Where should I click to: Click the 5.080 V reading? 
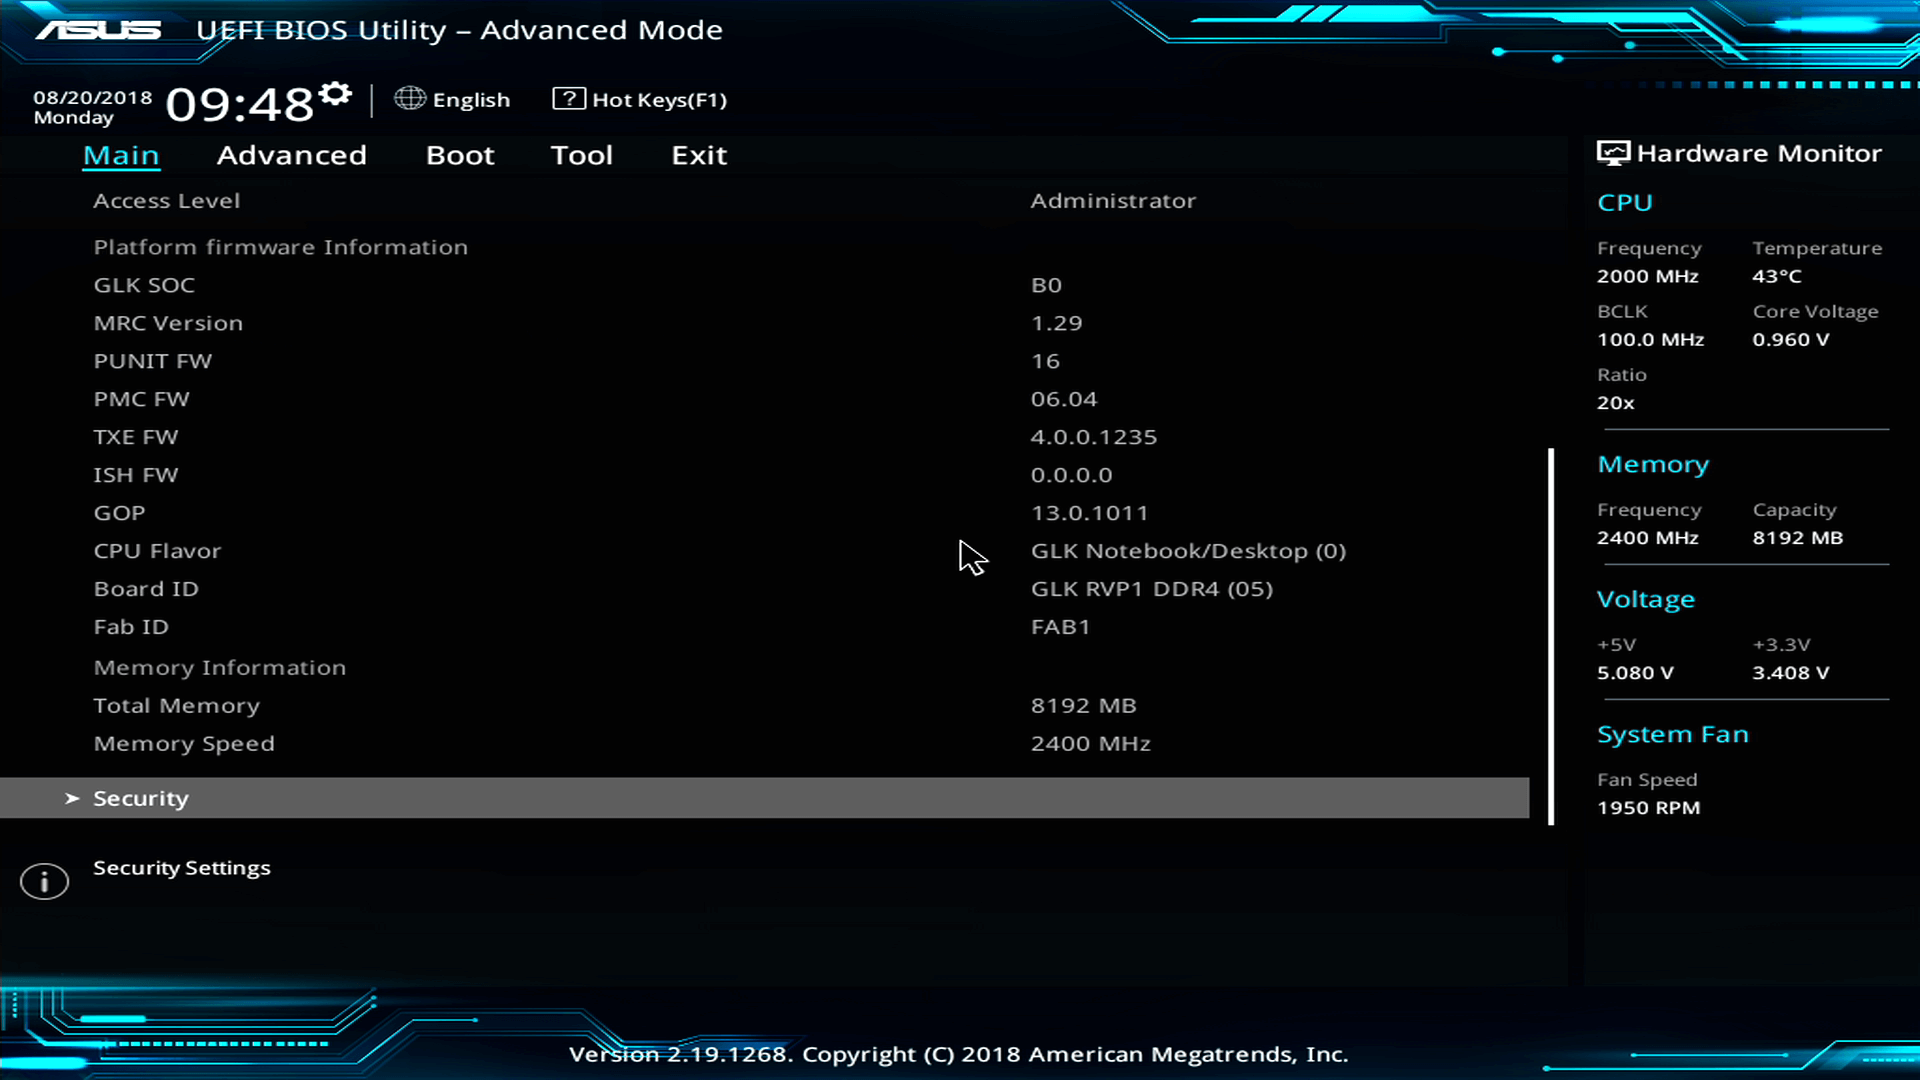(x=1635, y=673)
